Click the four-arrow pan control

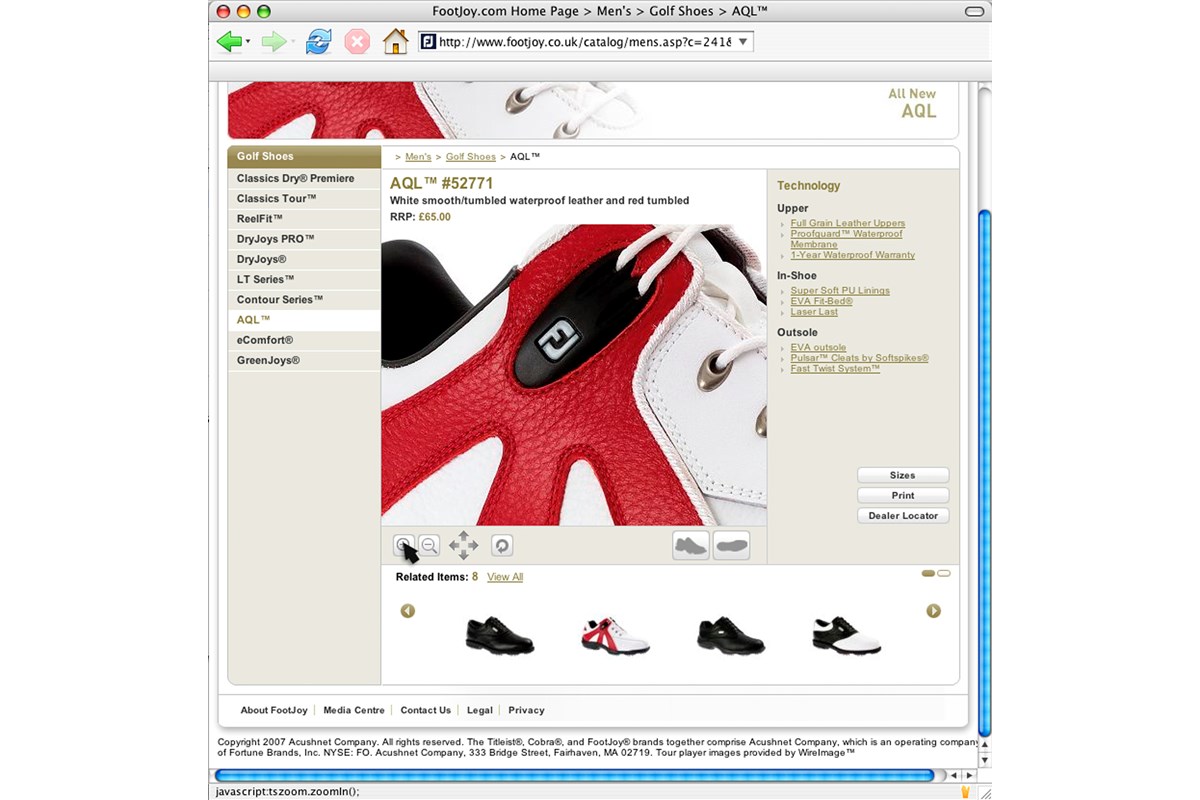pyautogui.click(x=464, y=545)
